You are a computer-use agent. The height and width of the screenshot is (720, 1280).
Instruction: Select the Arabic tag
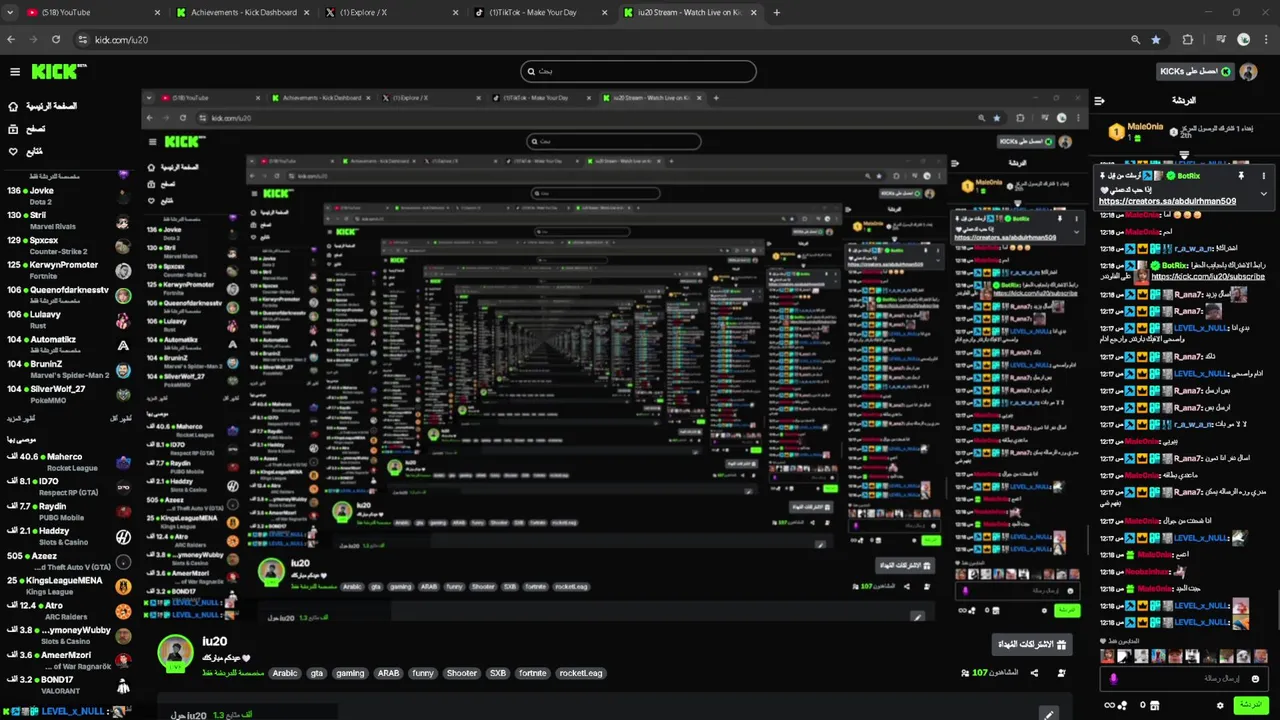(x=285, y=673)
